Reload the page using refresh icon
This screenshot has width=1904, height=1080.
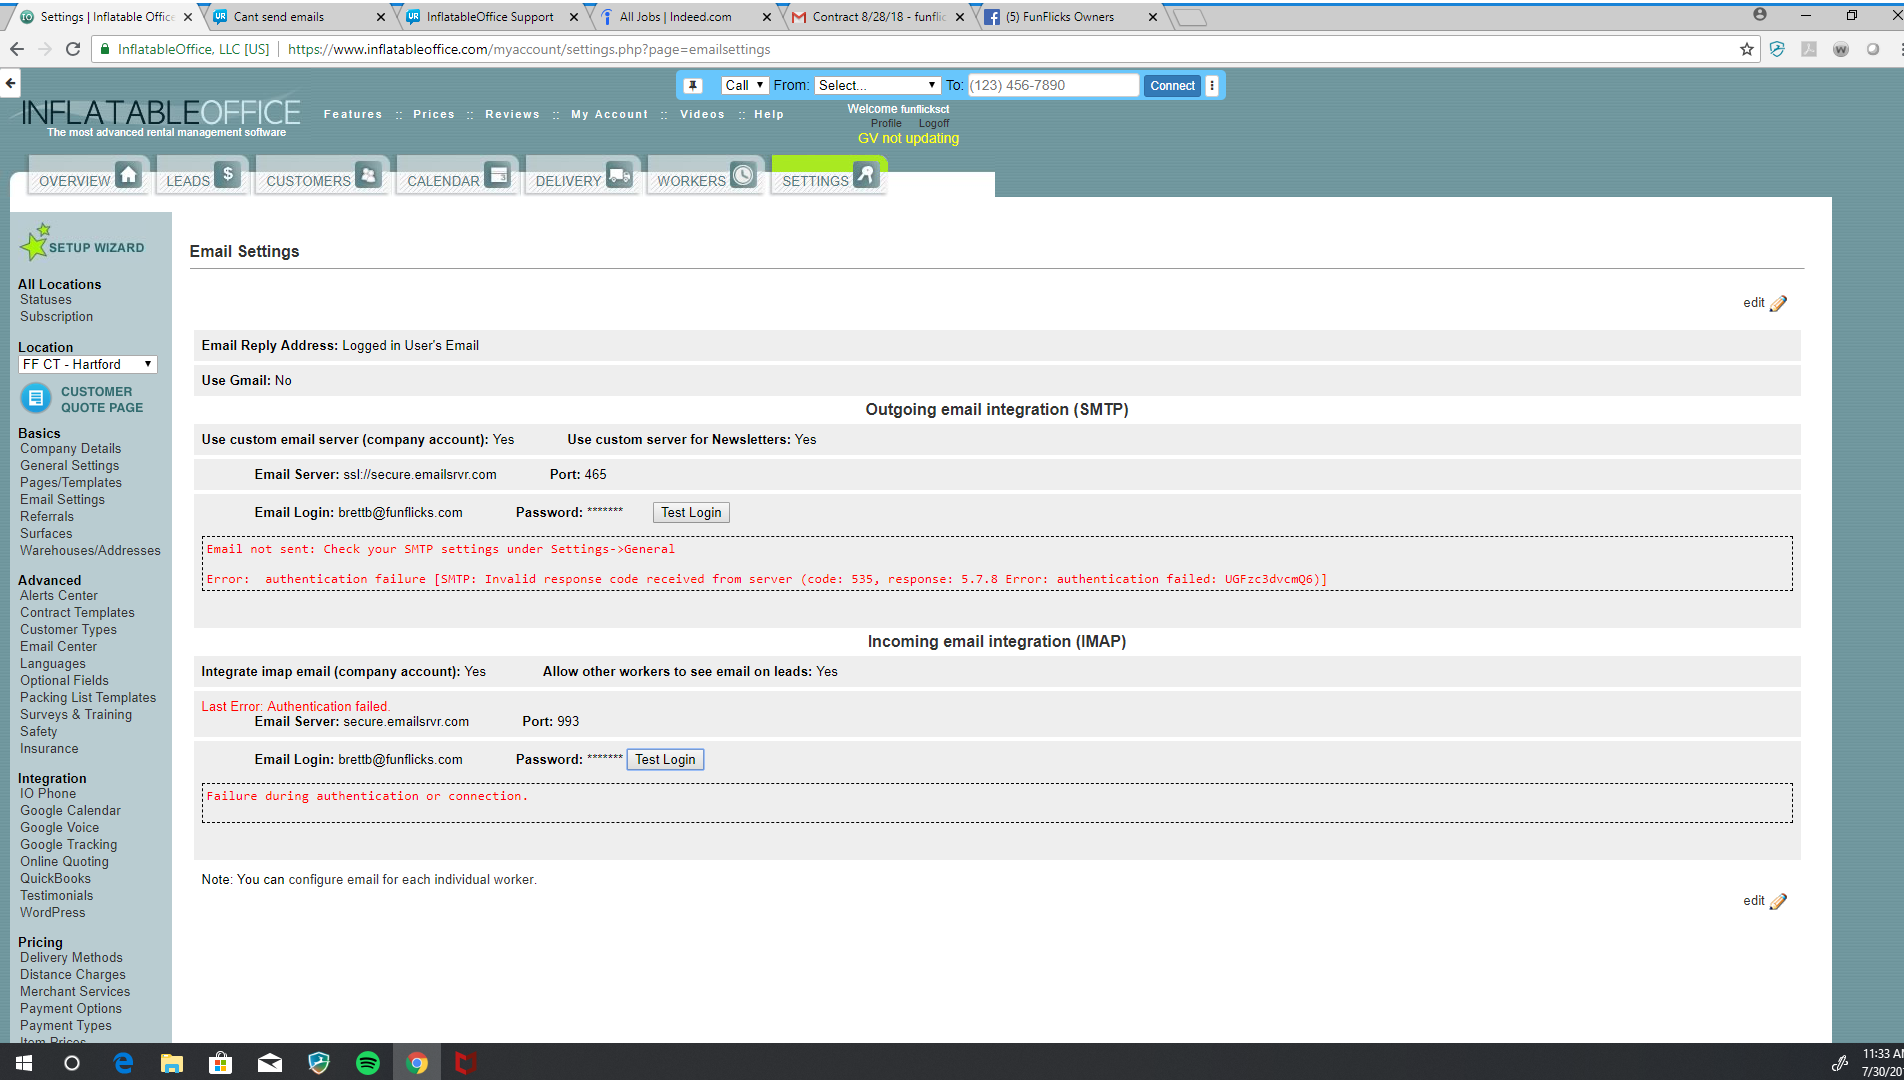(x=73, y=49)
